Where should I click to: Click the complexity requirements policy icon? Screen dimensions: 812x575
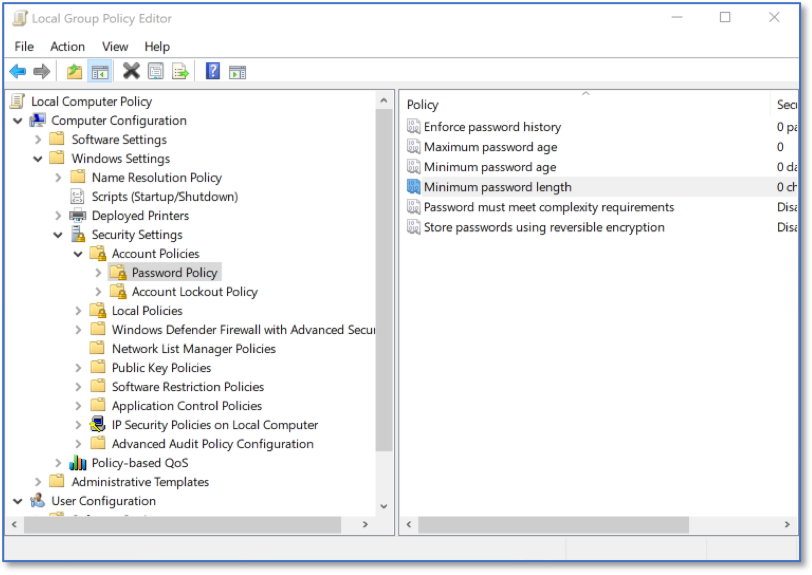(x=413, y=207)
